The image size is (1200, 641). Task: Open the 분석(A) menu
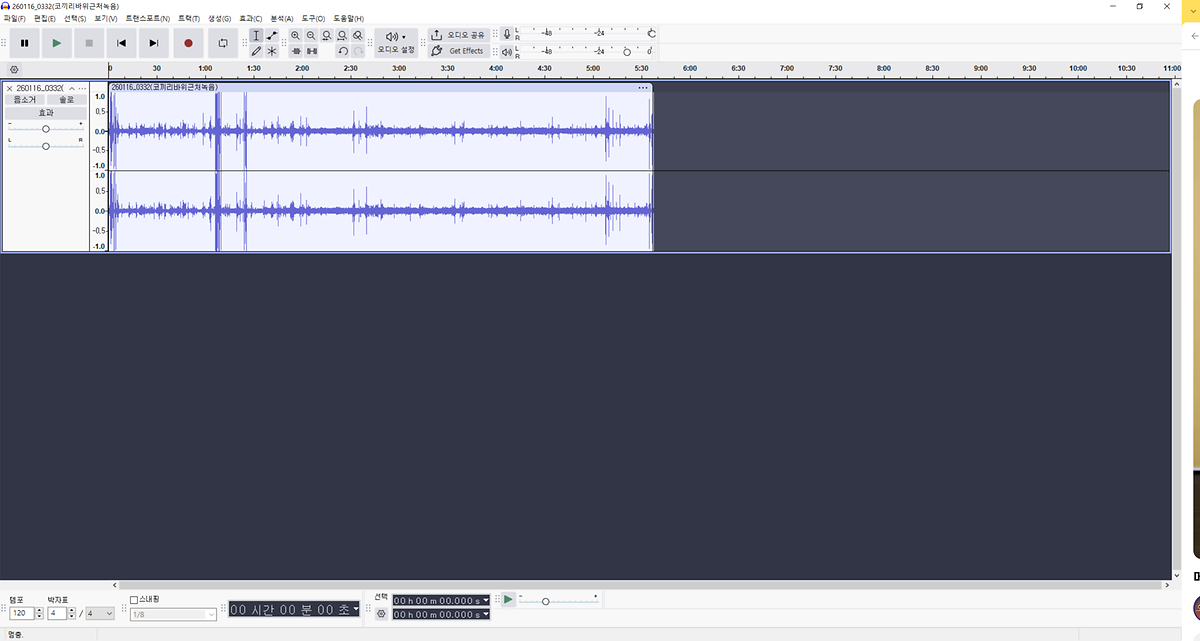point(282,19)
